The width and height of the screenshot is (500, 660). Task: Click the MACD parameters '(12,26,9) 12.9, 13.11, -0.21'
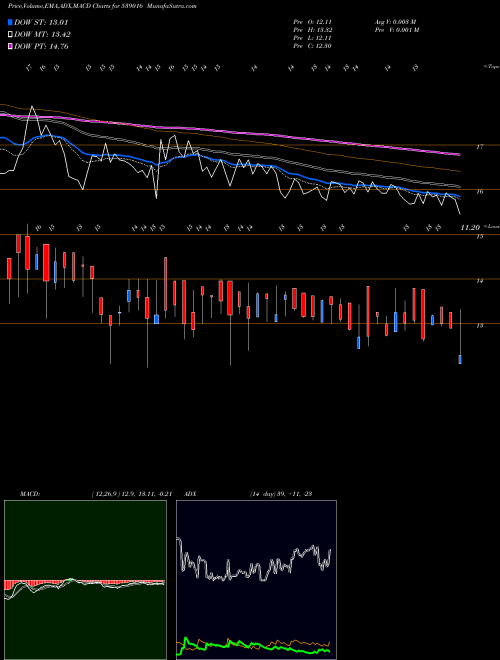[131, 494]
